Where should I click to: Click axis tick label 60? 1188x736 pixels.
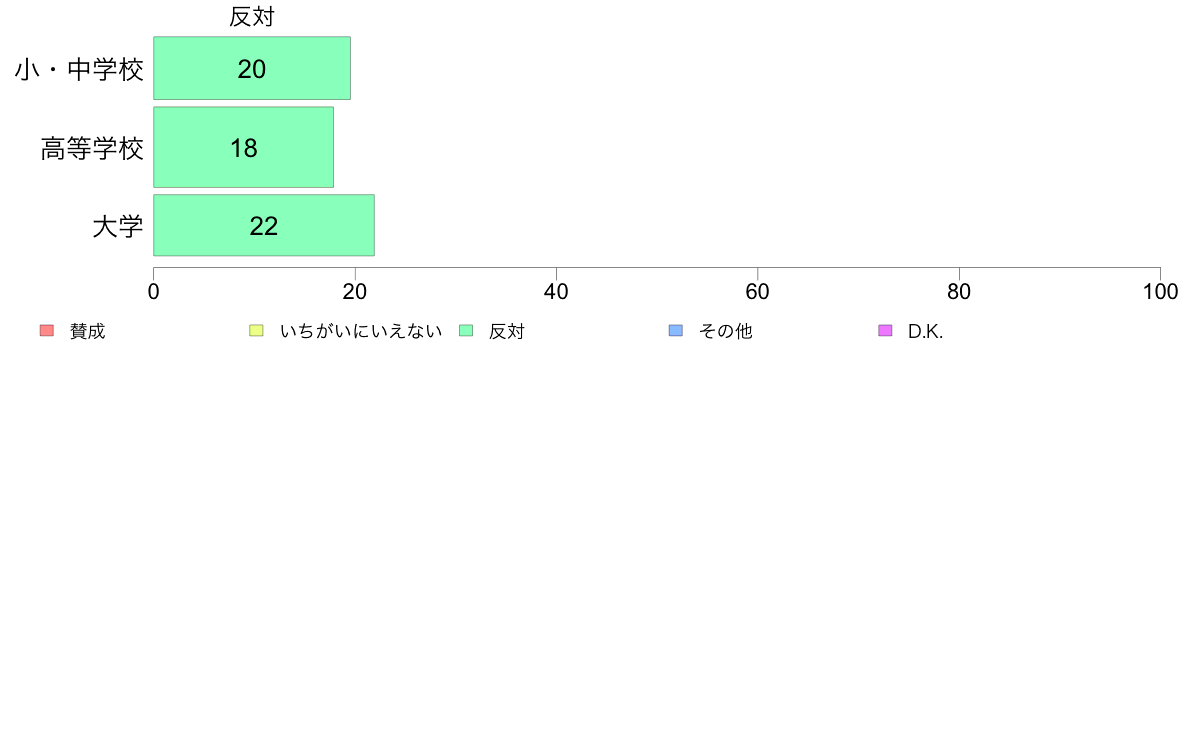point(757,292)
